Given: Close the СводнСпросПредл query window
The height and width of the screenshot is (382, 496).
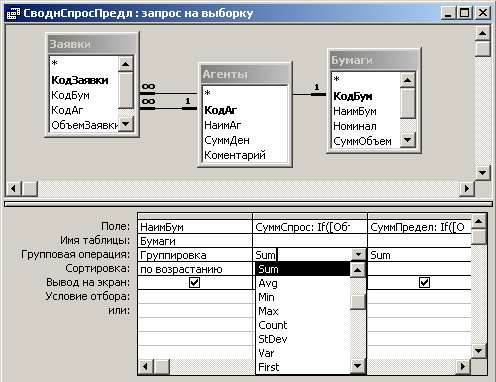Looking at the screenshot, I should click(x=483, y=13).
